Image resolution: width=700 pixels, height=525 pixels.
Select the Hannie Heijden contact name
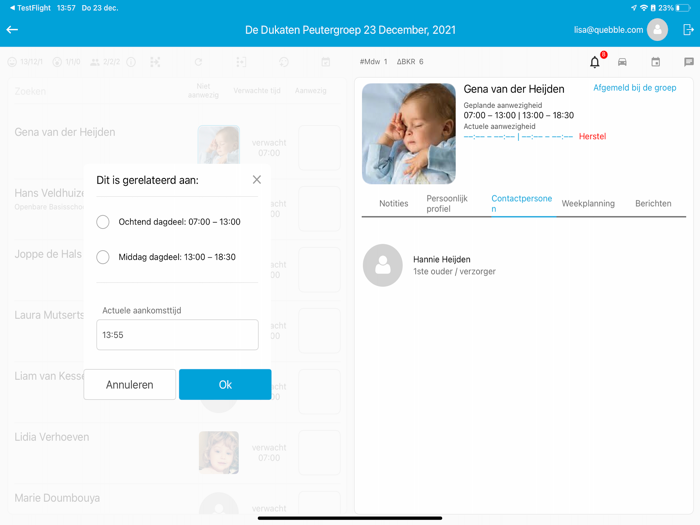pyautogui.click(x=442, y=259)
